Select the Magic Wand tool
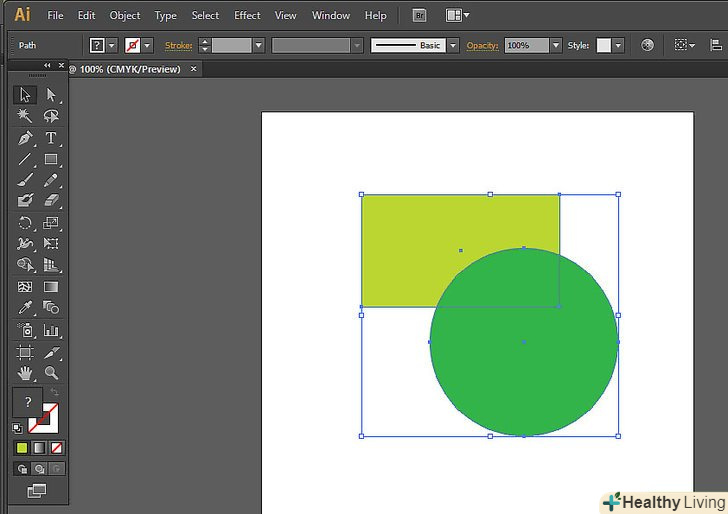The width and height of the screenshot is (728, 514). click(x=26, y=116)
